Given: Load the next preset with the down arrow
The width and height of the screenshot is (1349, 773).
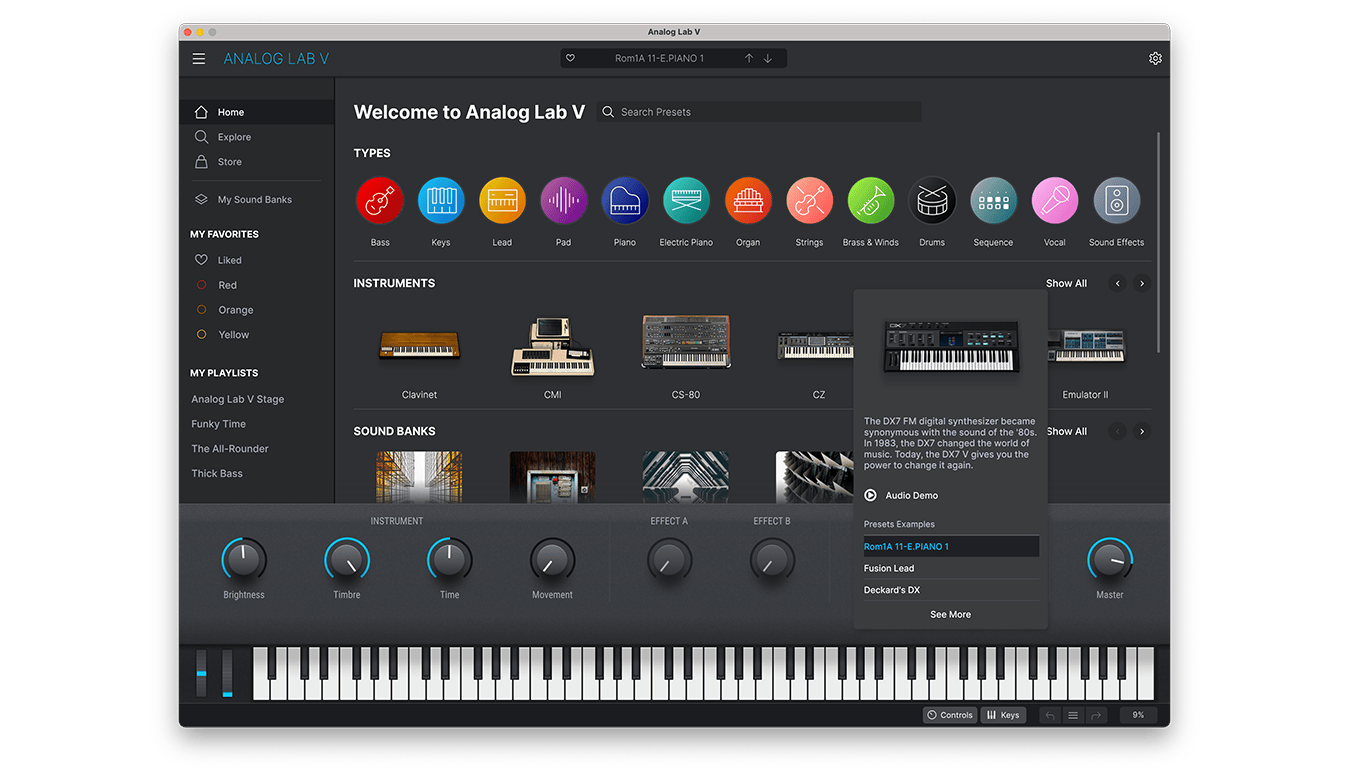Looking at the screenshot, I should [768, 57].
